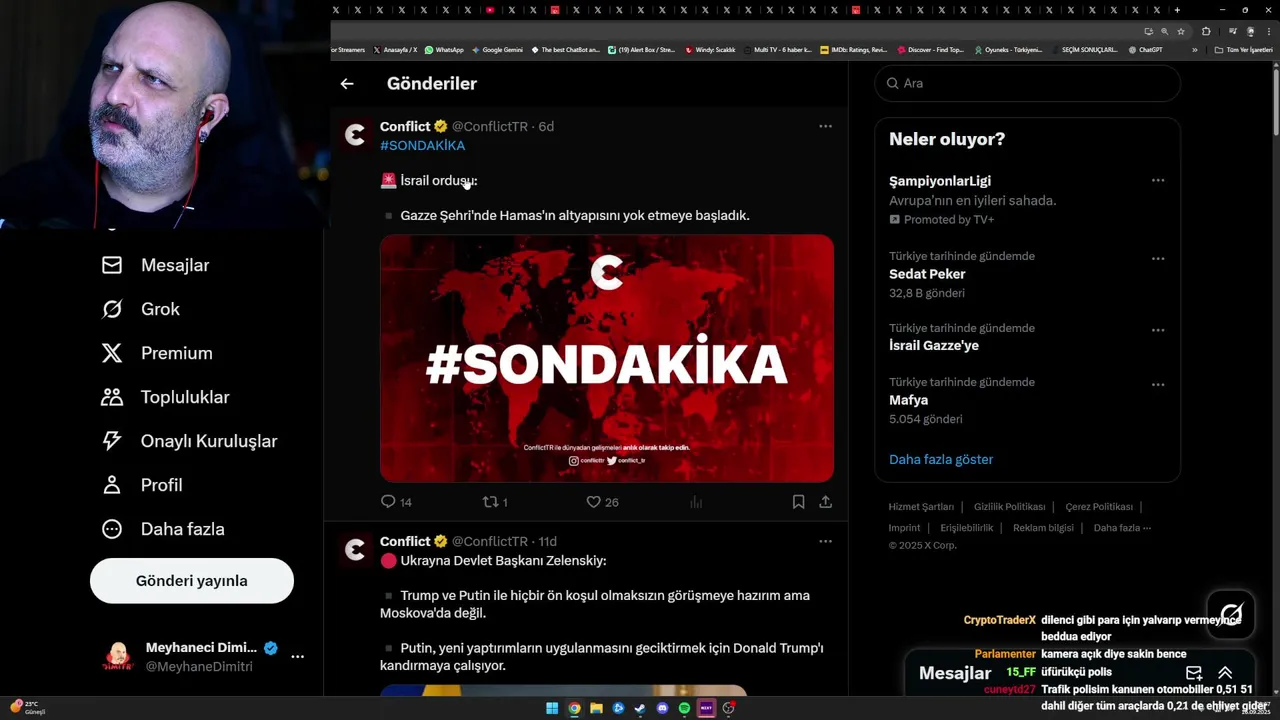Click the Gönderi yayınla button
Screen dimensions: 1280x720
tap(192, 581)
